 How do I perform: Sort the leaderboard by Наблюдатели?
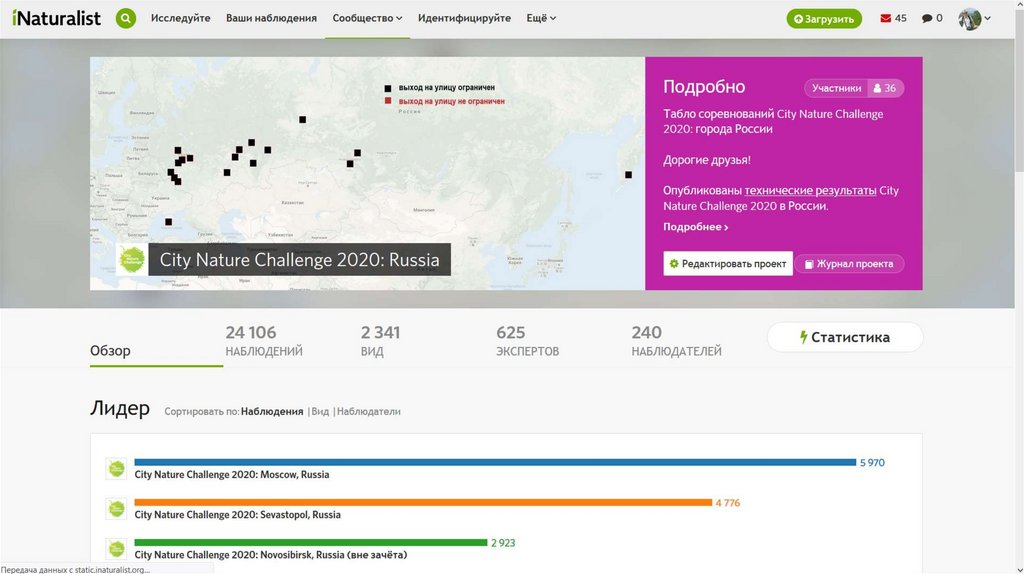(369, 411)
